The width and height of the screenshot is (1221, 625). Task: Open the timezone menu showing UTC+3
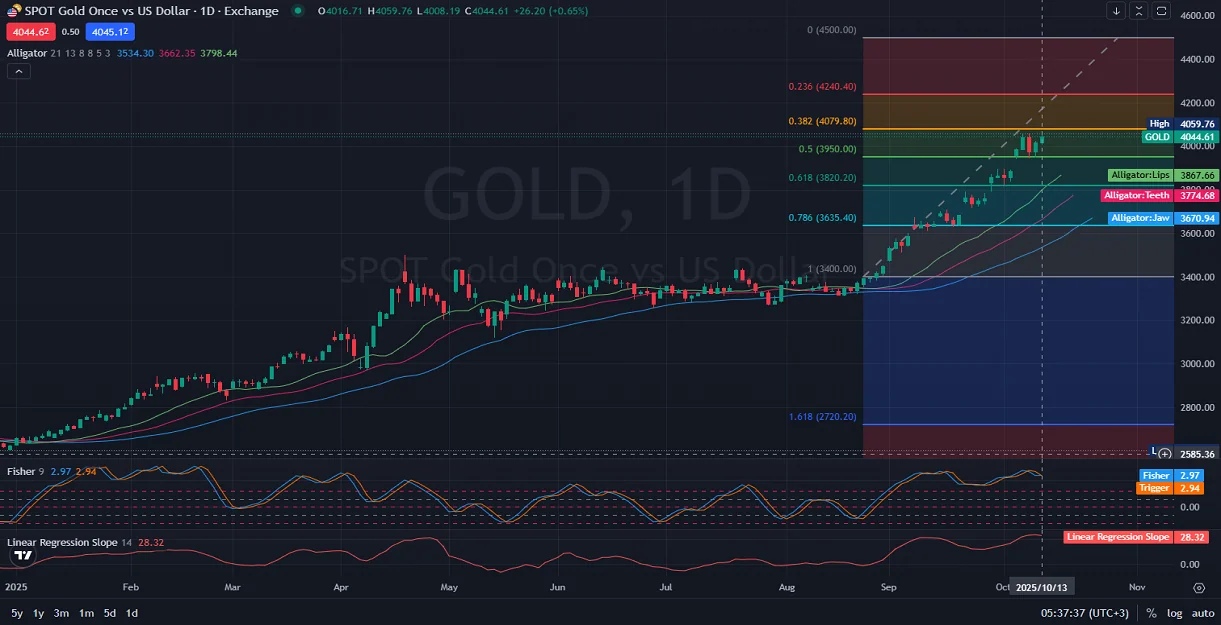tap(1085, 613)
